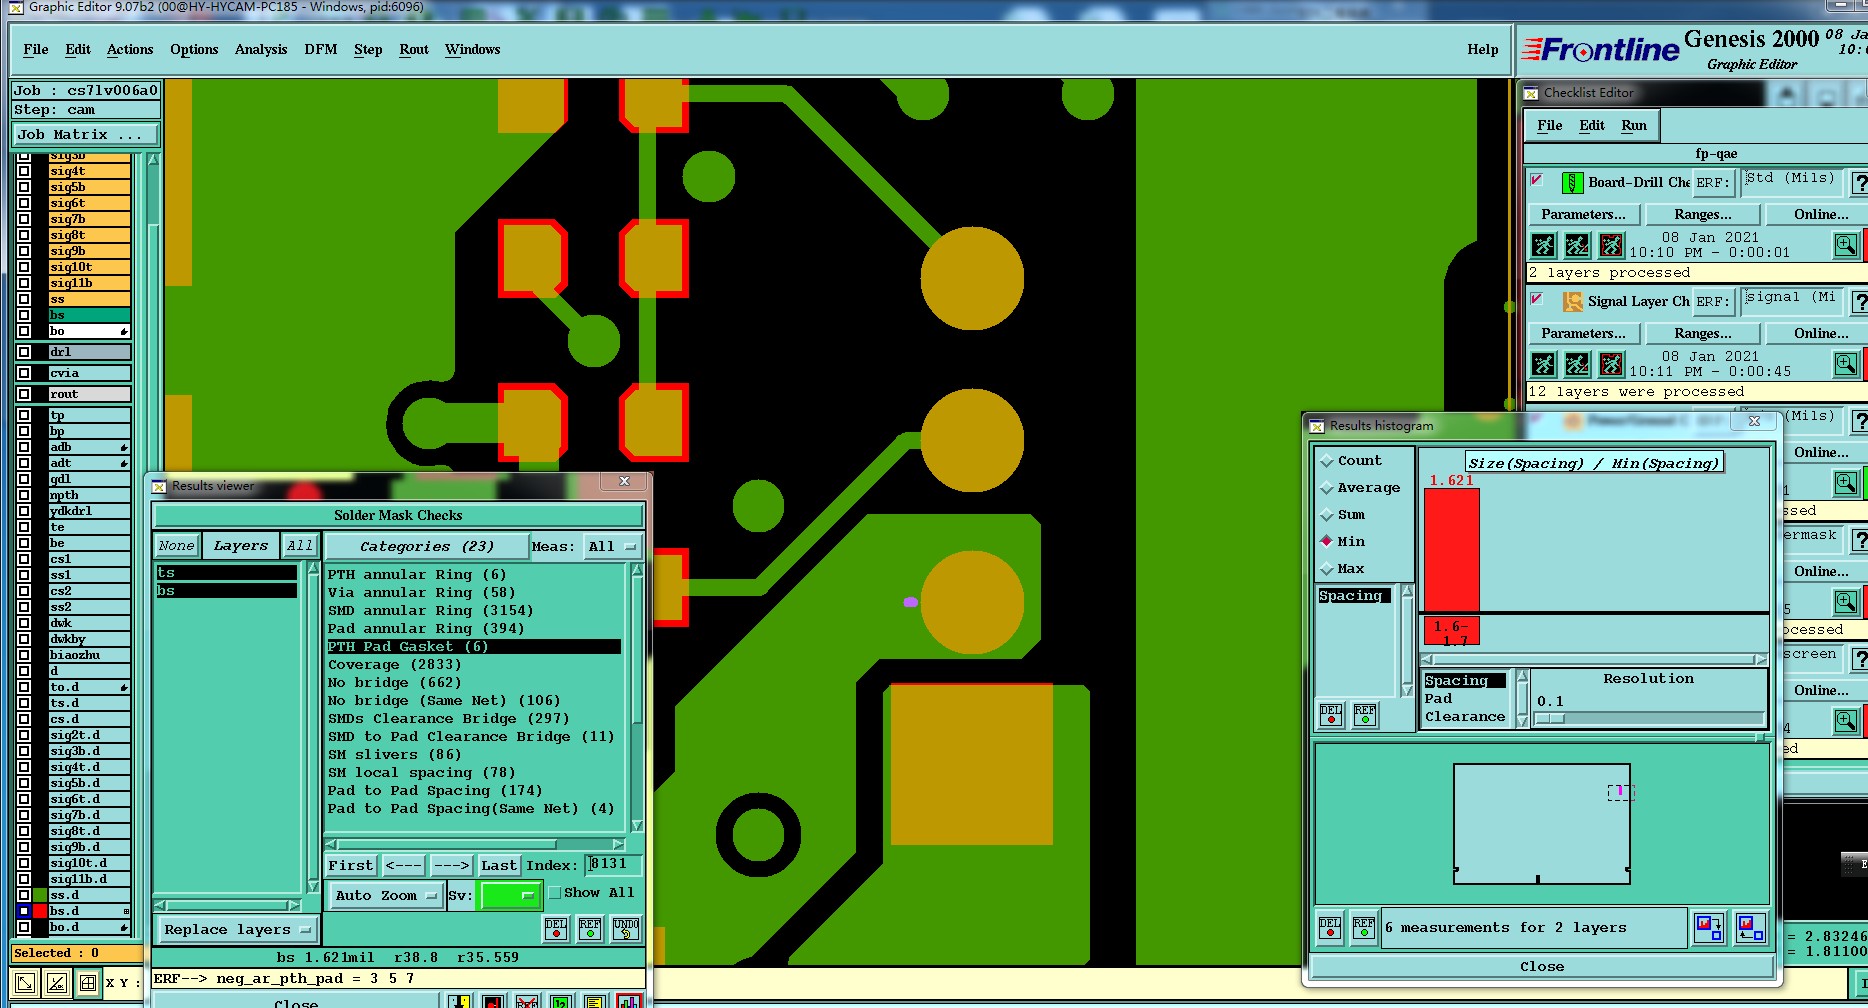
Task: Uncheck the Board-Drill Check checkbox
Action: click(1537, 181)
